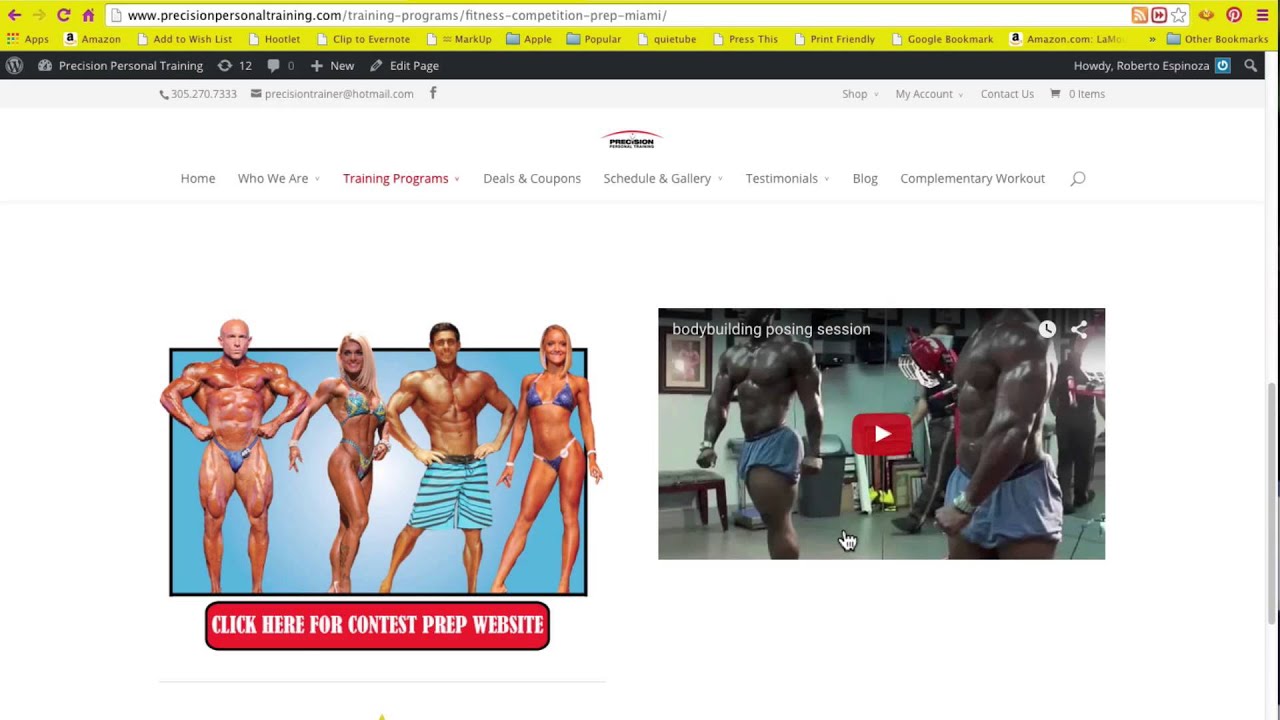Click the Click Here For Contest Prep Website button
Viewport: 1280px width, 720px height.
coord(377,626)
